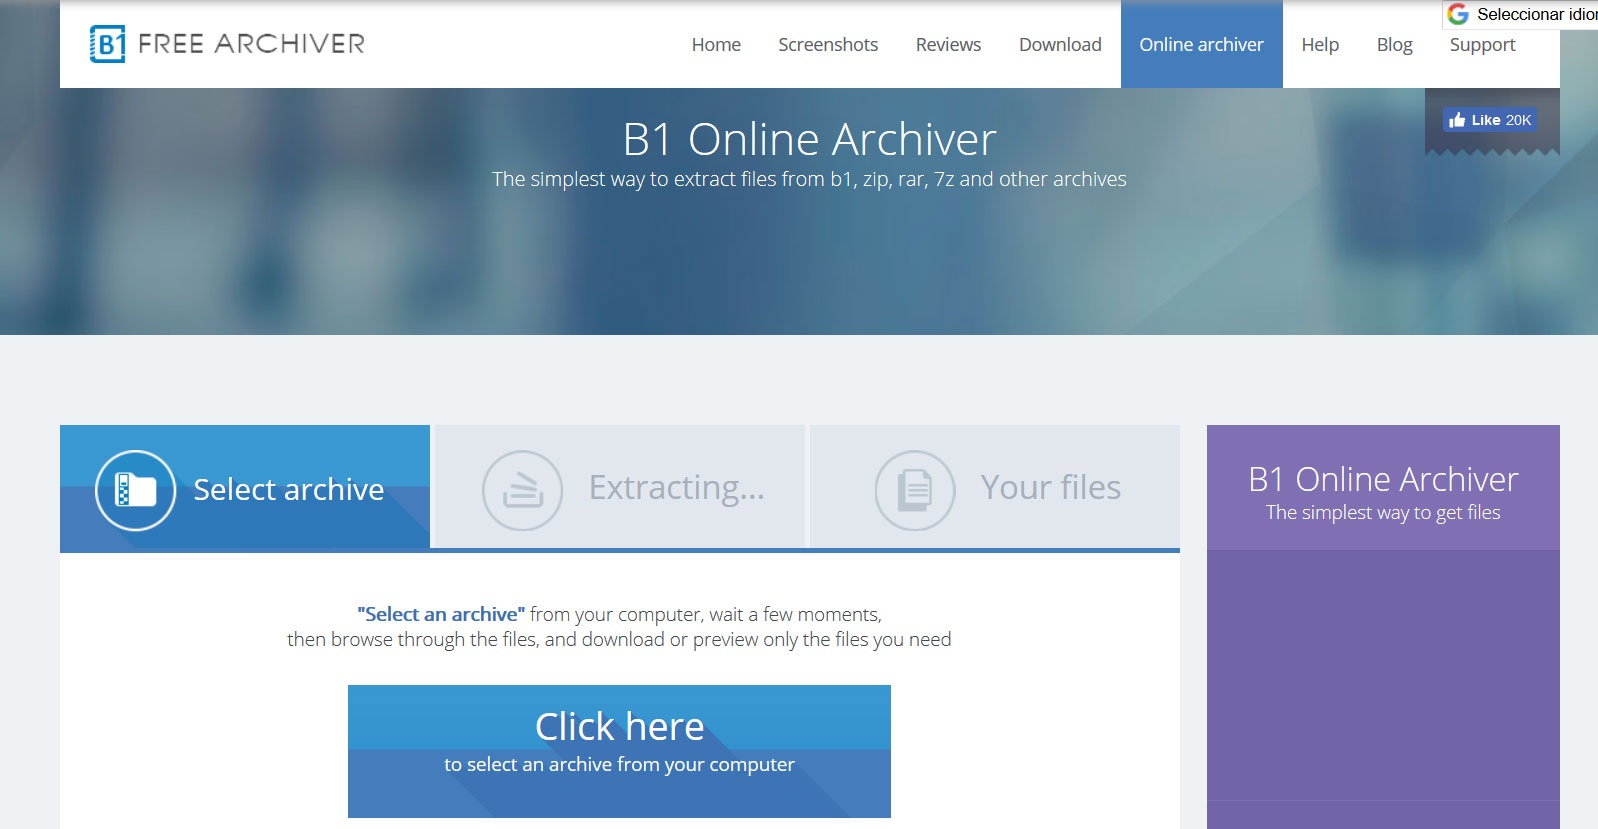Image resolution: width=1598 pixels, height=829 pixels.
Task: Click the Google translate G icon
Action: point(1458,14)
